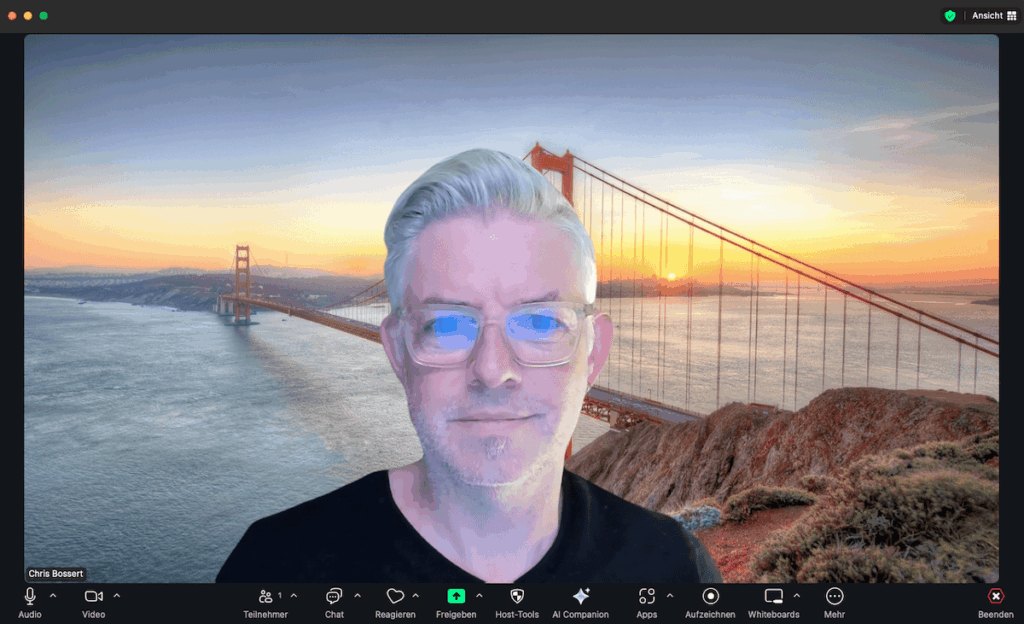Start screen sharing with Freigeben

tap(456, 597)
